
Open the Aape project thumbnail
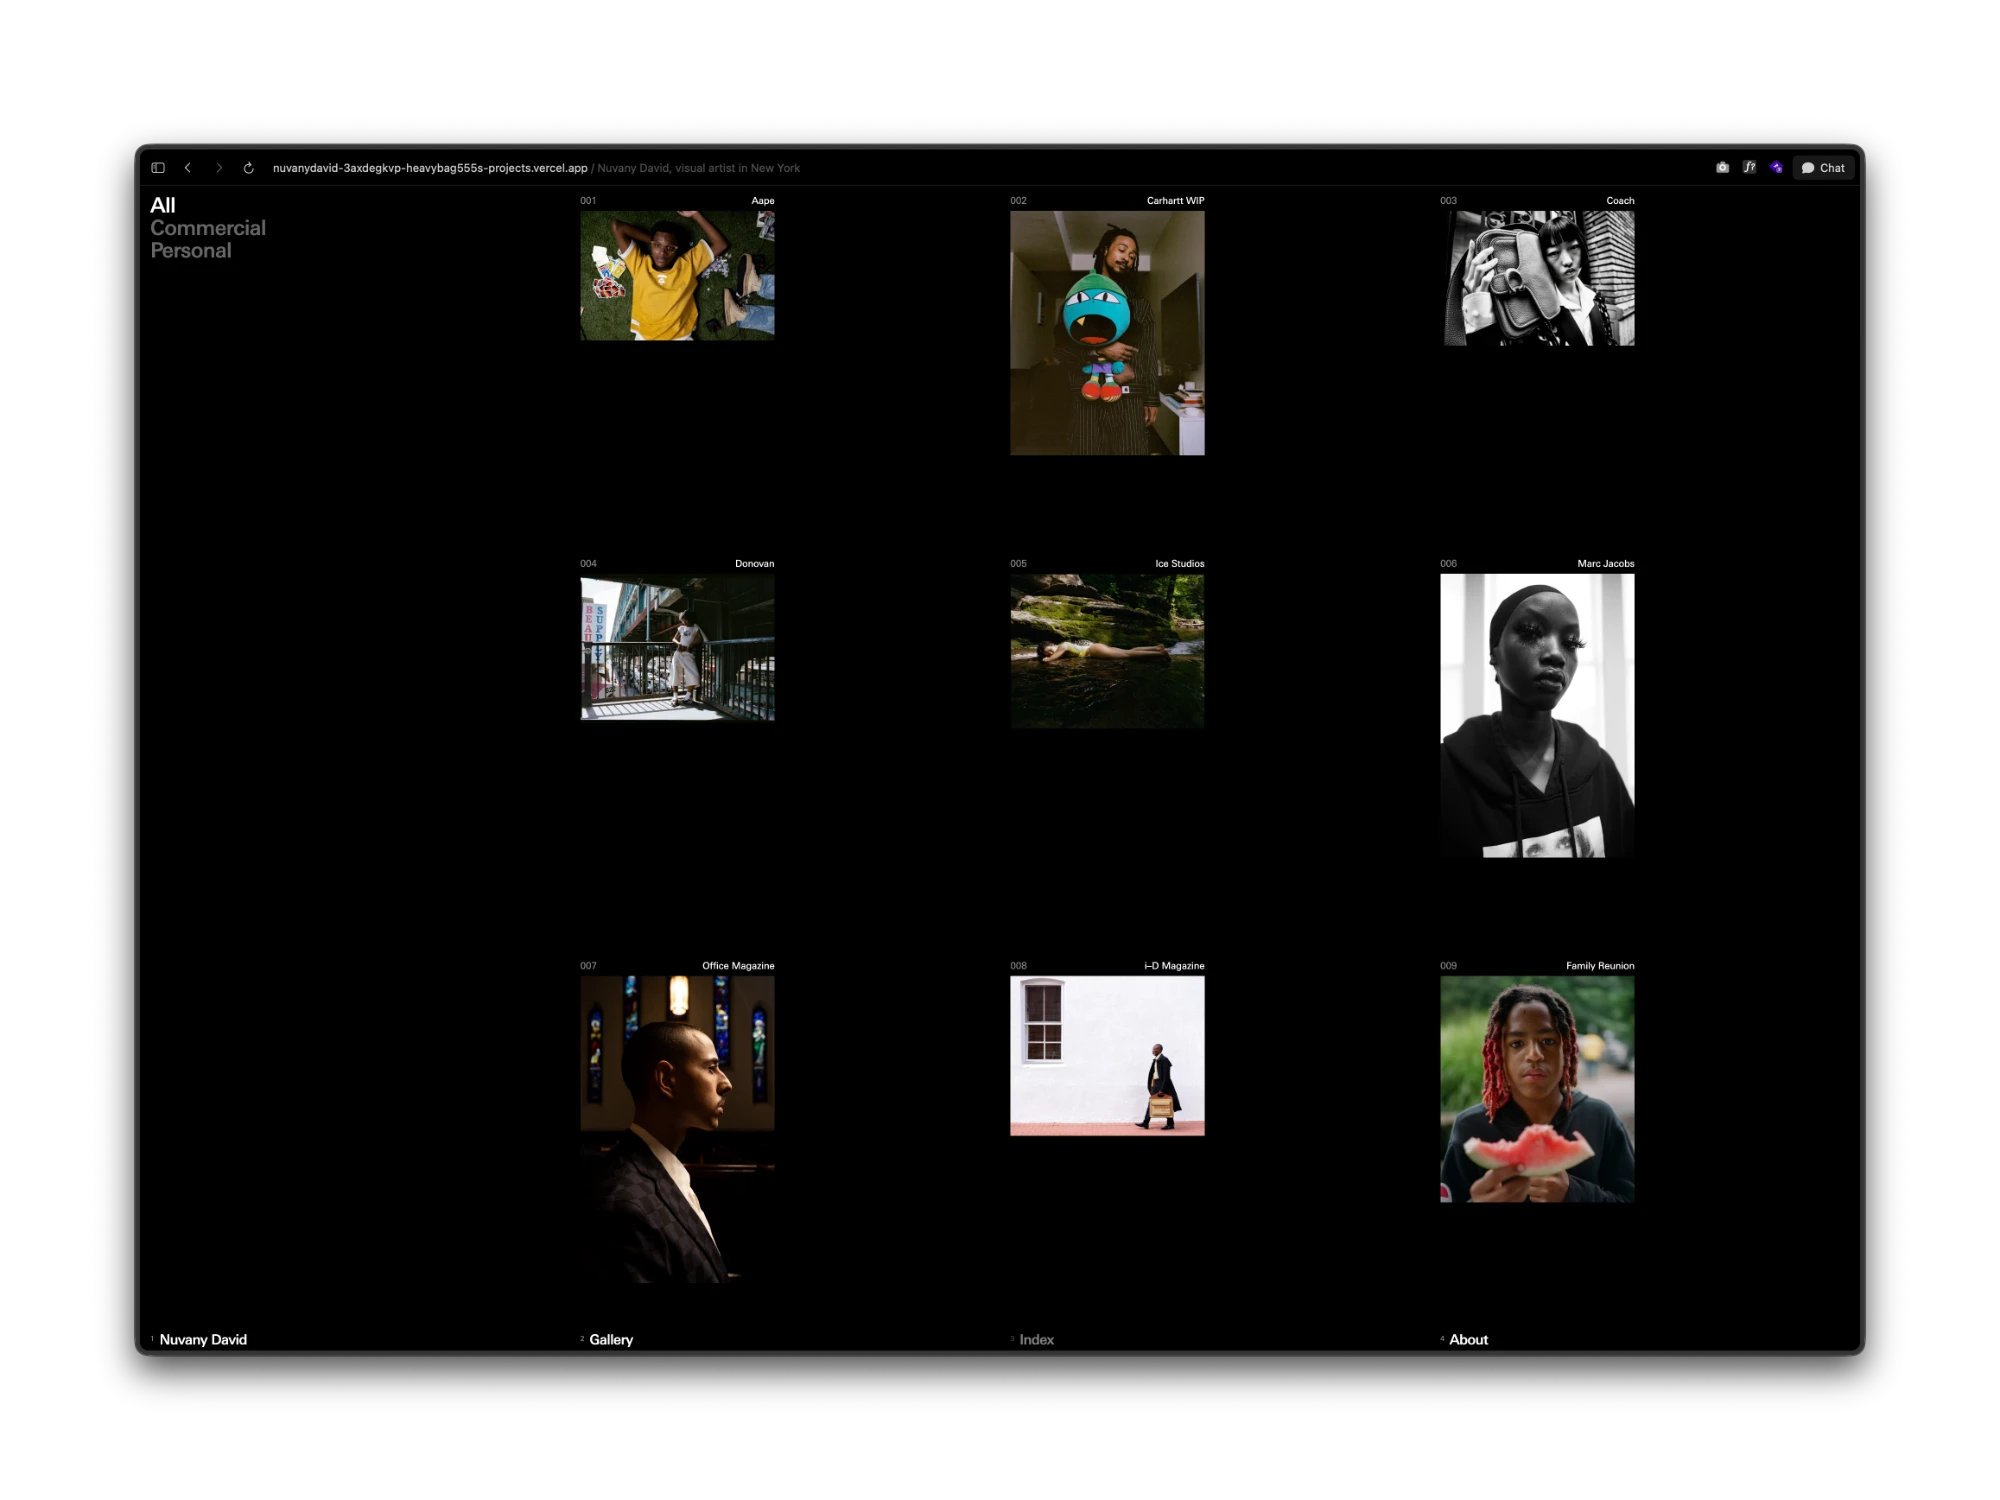(x=677, y=275)
